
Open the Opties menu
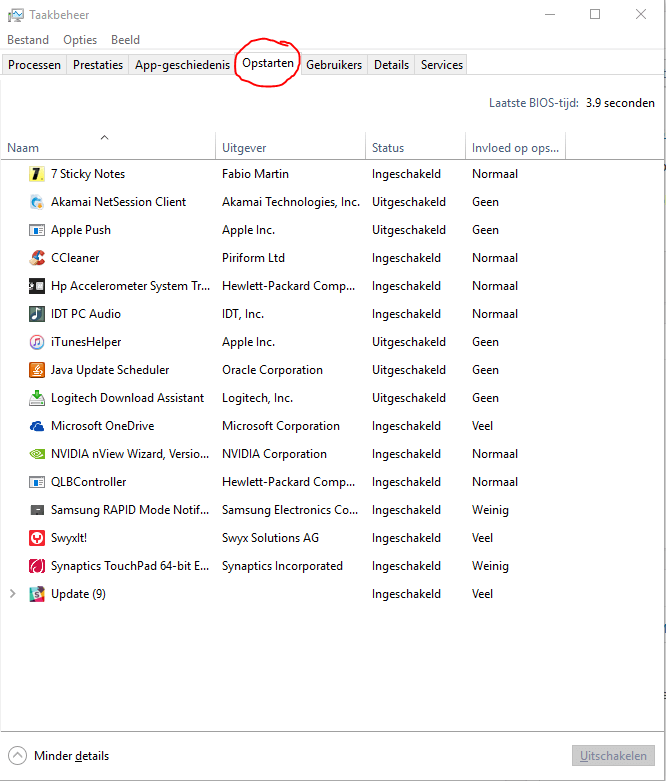click(x=80, y=40)
